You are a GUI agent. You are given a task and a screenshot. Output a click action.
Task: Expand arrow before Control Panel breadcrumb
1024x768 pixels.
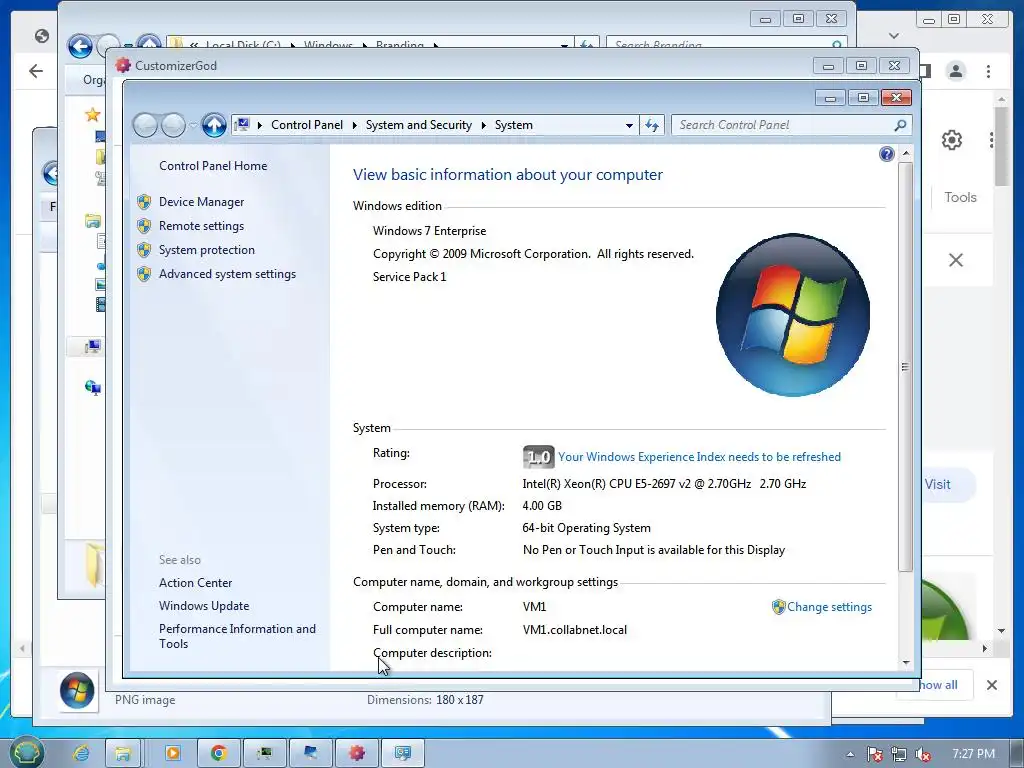click(259, 125)
